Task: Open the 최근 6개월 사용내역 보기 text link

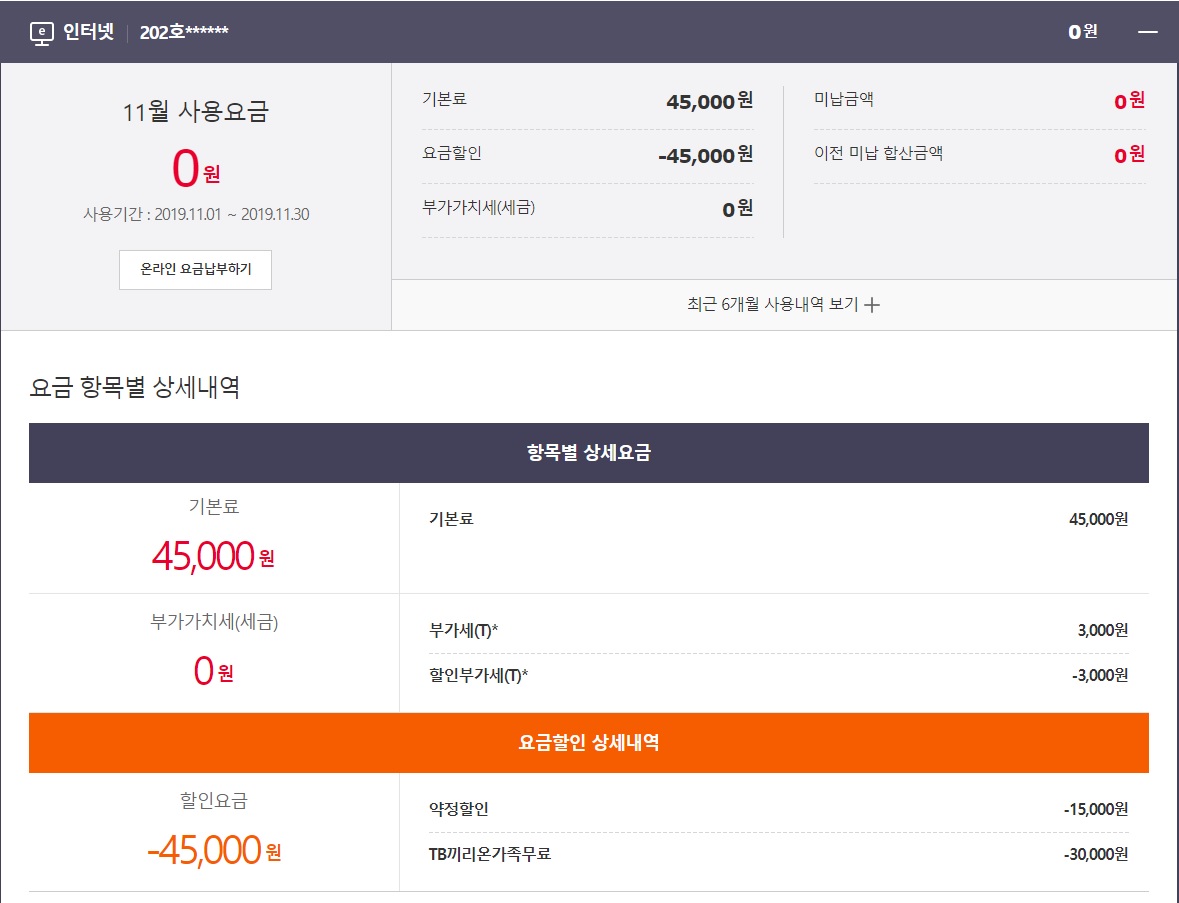Action: click(772, 305)
